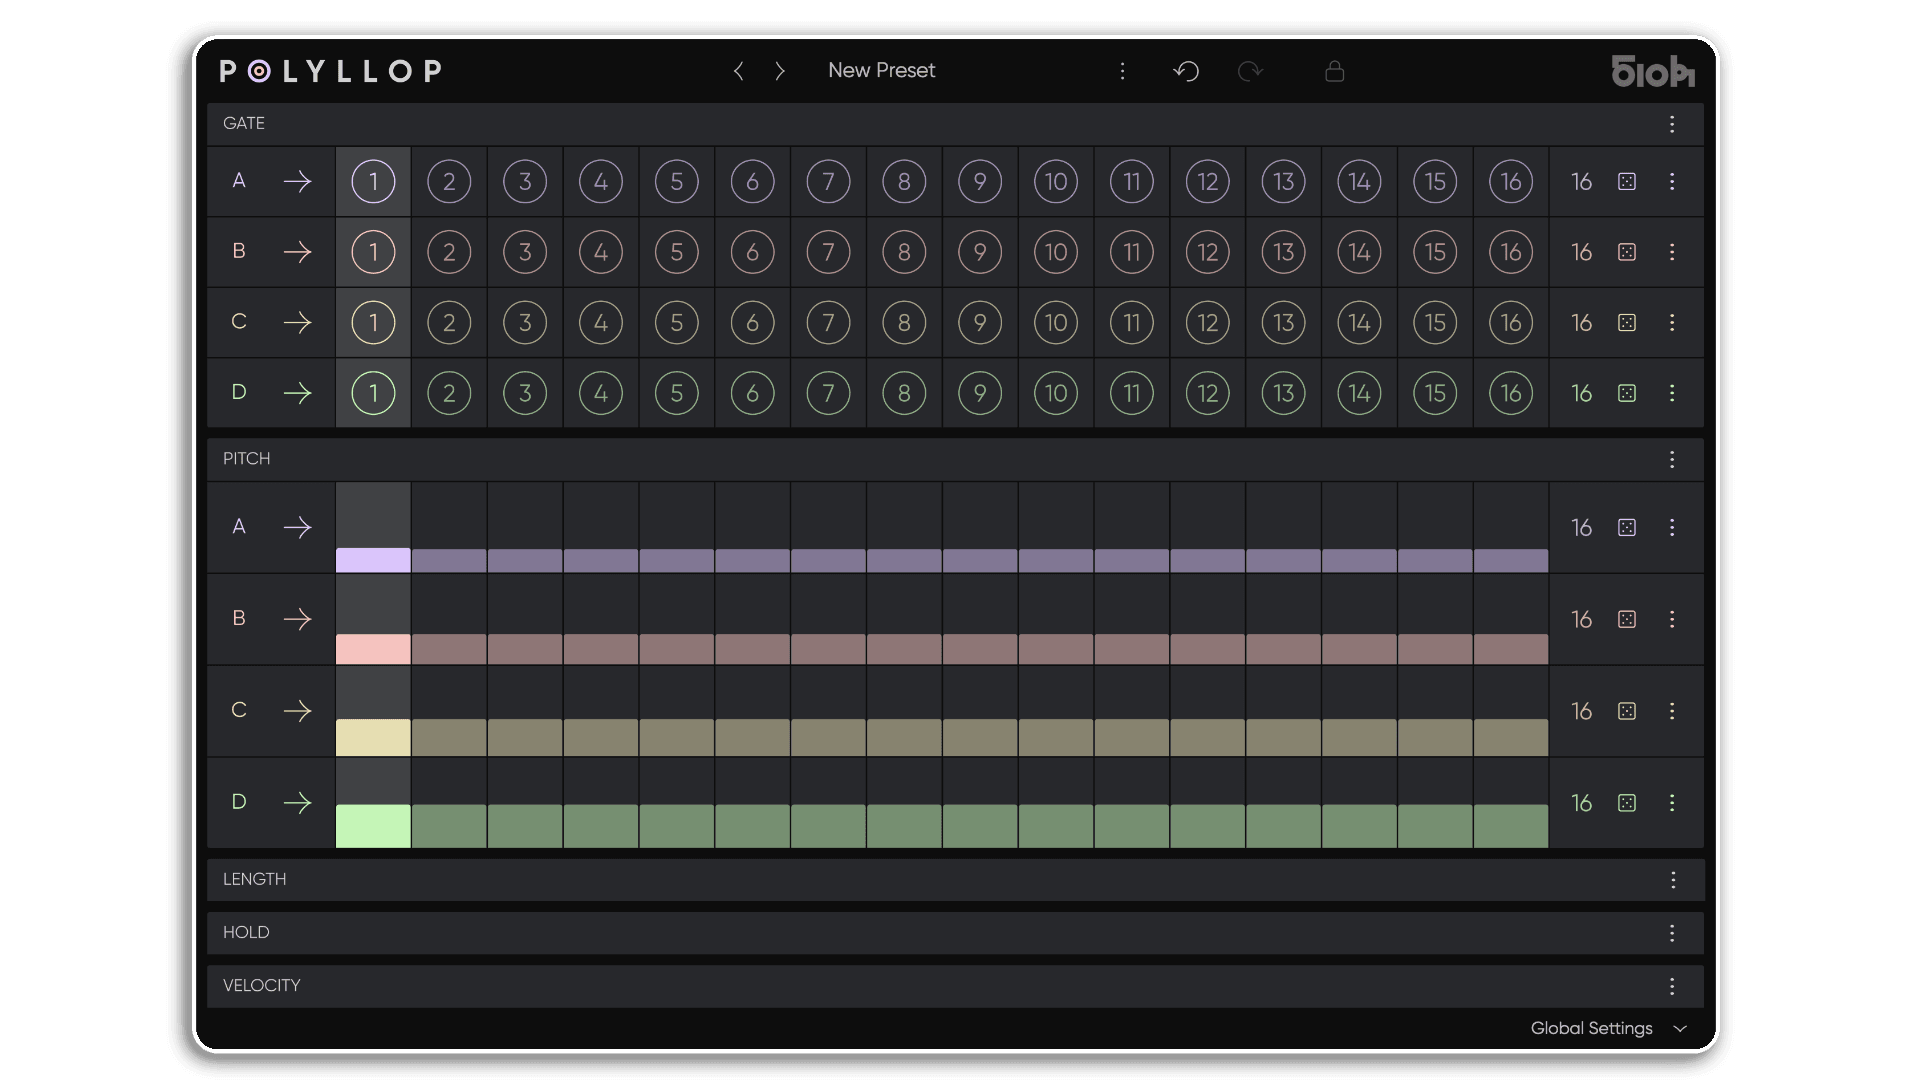Click Pitch C step 4 column
This screenshot has width=1920, height=1080.
[x=601, y=711]
